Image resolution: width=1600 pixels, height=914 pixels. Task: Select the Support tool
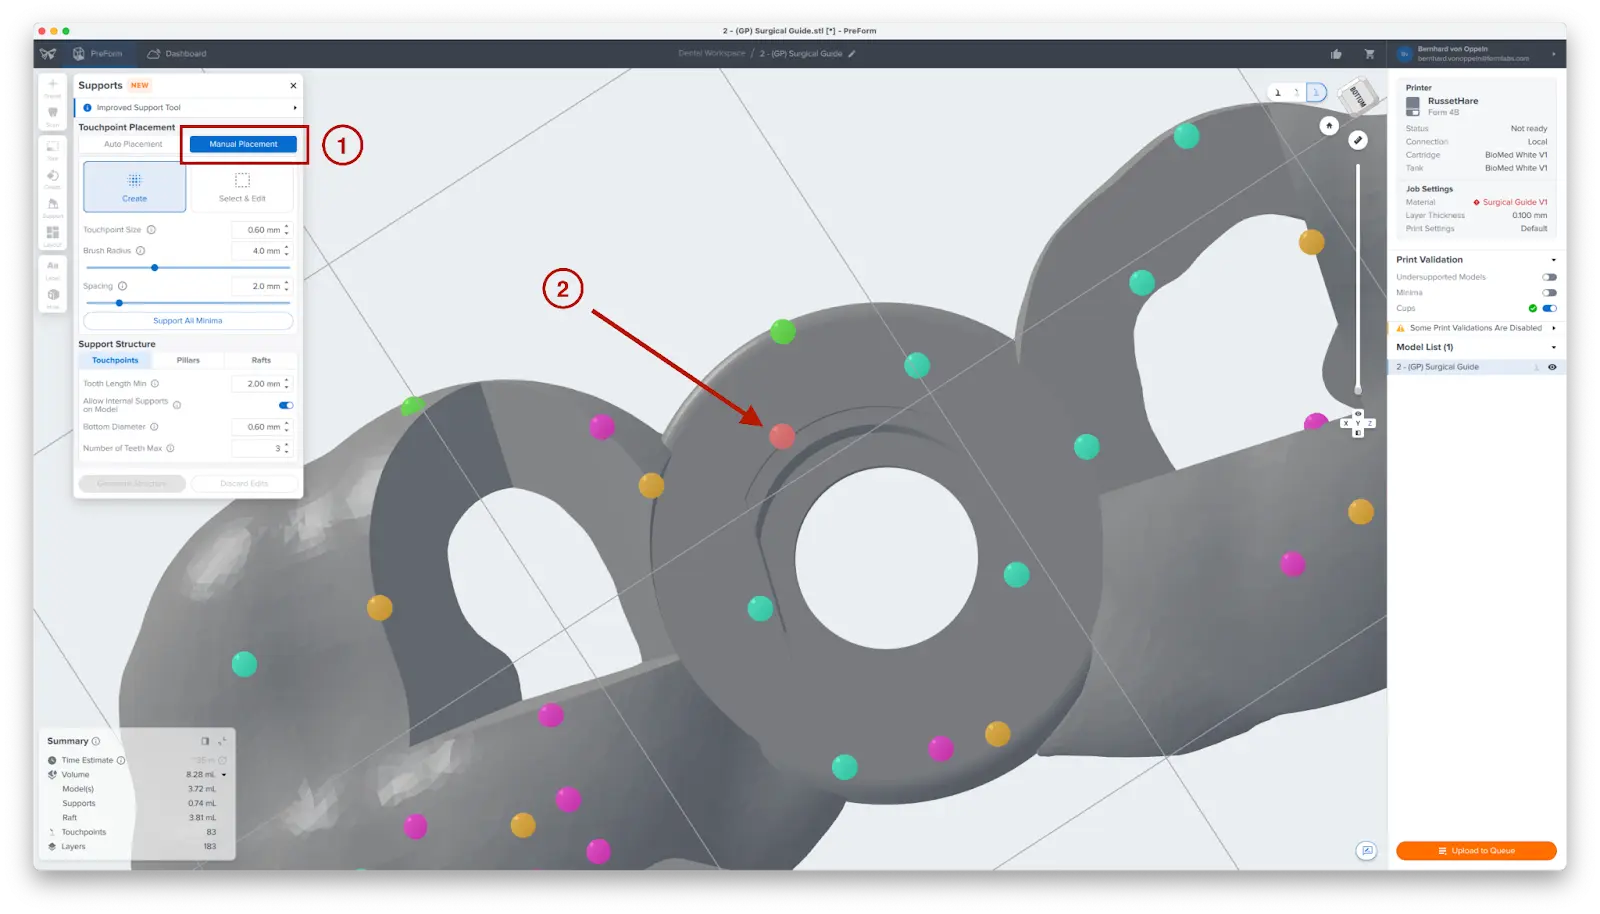point(52,204)
